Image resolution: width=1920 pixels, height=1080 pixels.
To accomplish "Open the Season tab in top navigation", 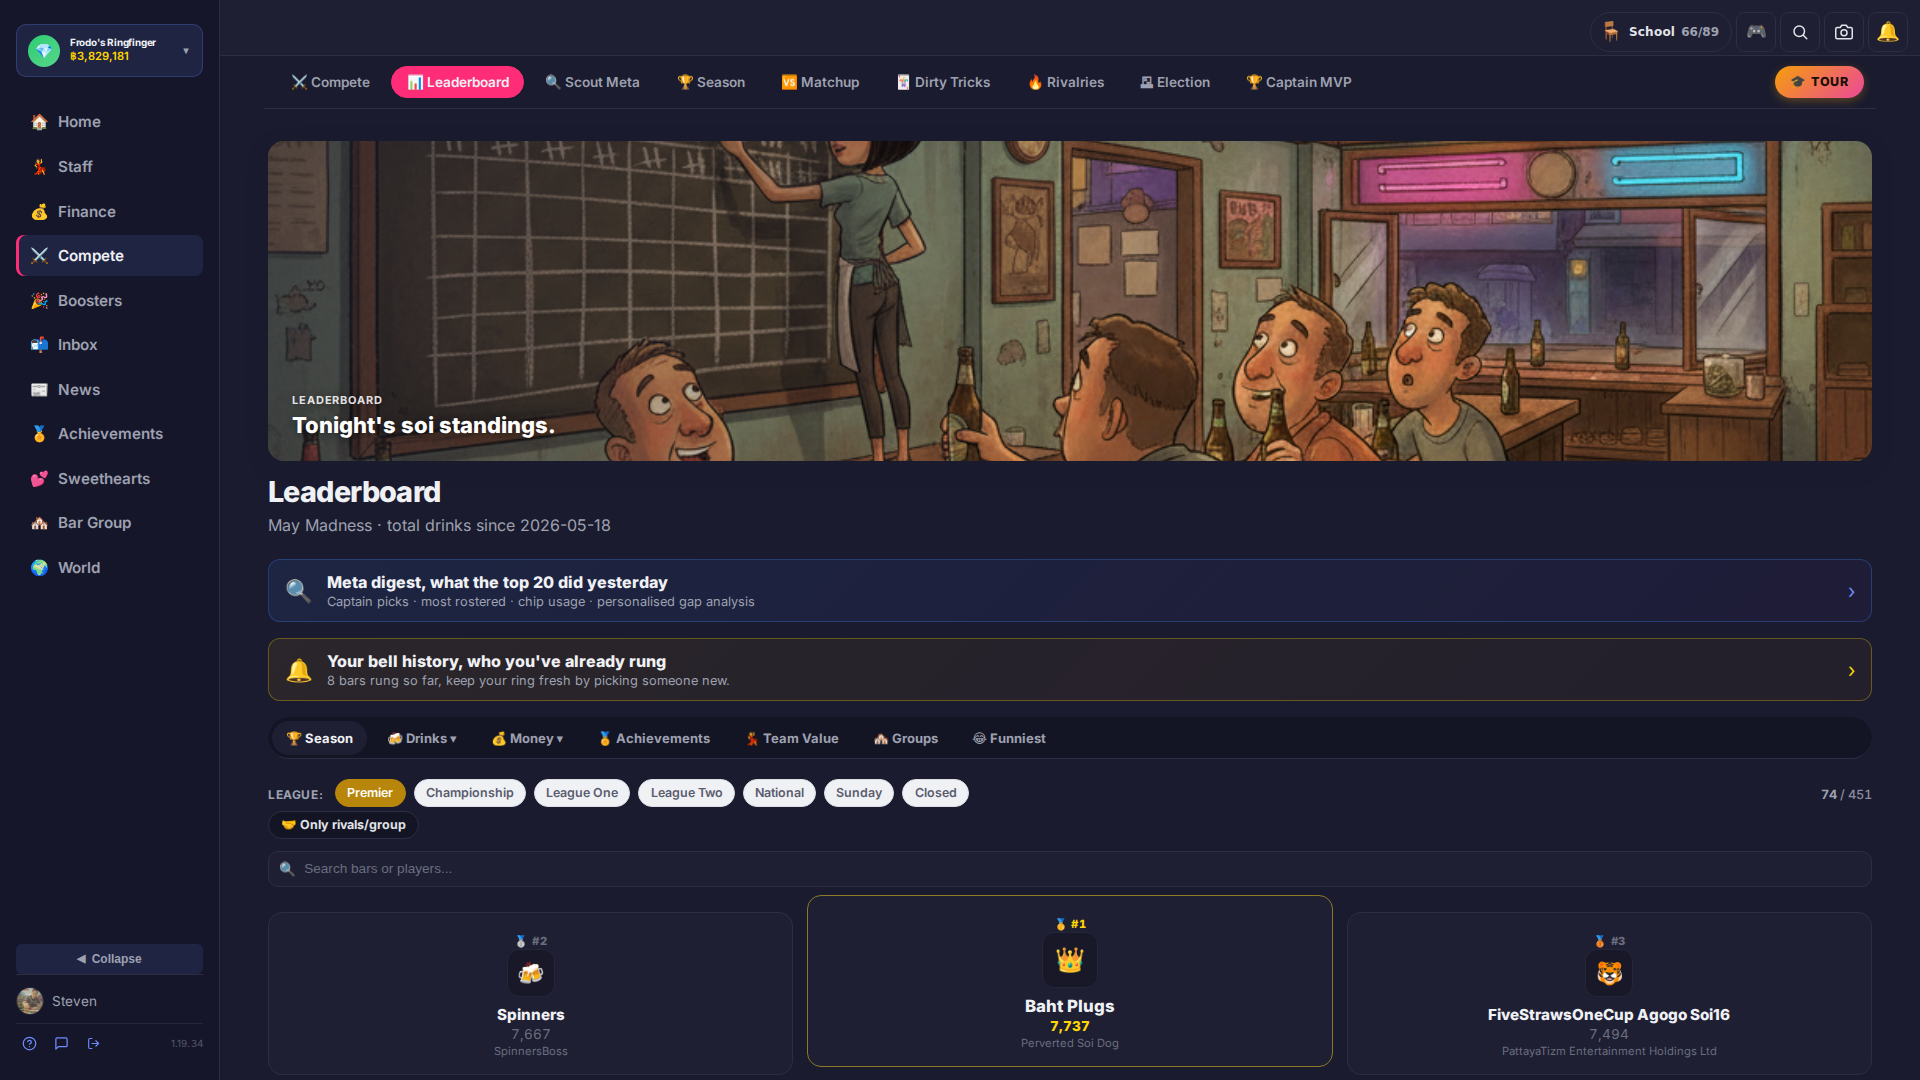I will pyautogui.click(x=711, y=82).
